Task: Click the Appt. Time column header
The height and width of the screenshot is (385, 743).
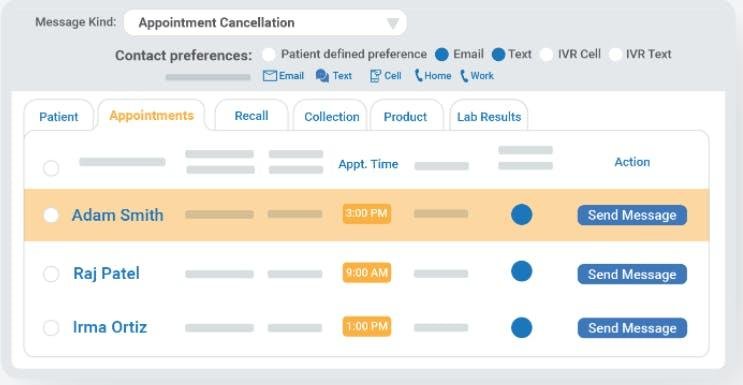Action: (368, 164)
